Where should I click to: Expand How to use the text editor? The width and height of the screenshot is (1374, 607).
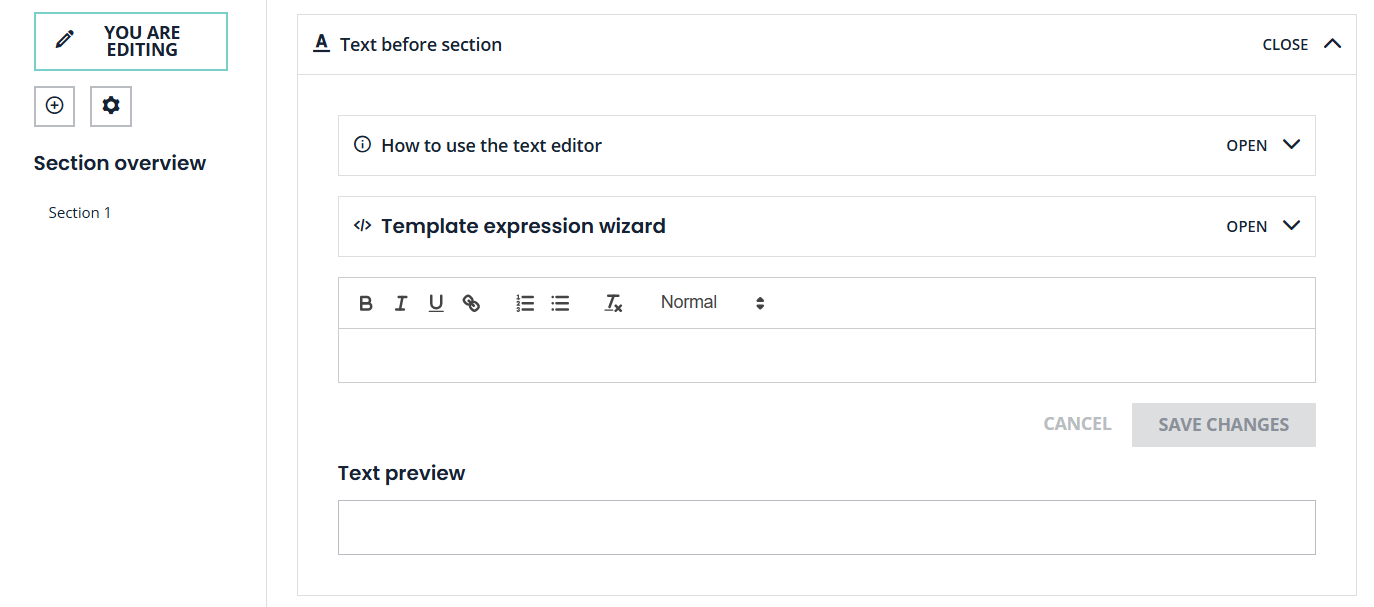[x=1263, y=145]
